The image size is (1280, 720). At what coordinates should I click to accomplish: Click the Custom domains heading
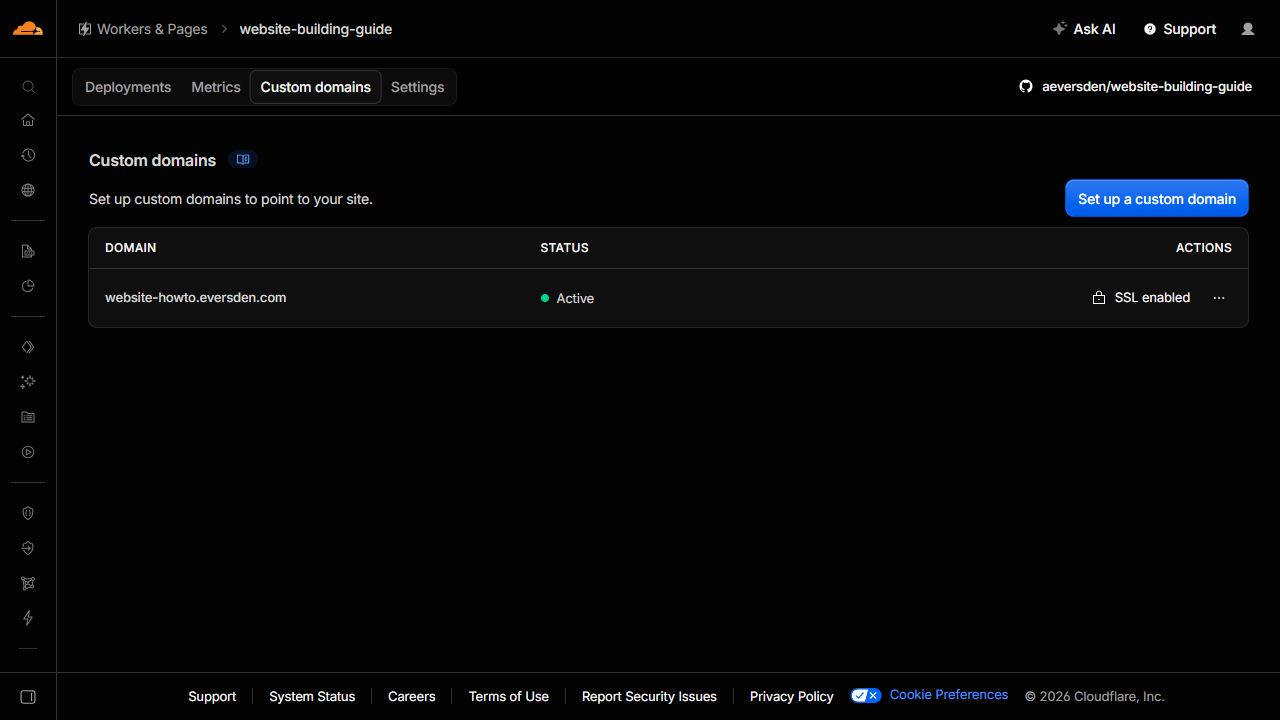point(152,160)
